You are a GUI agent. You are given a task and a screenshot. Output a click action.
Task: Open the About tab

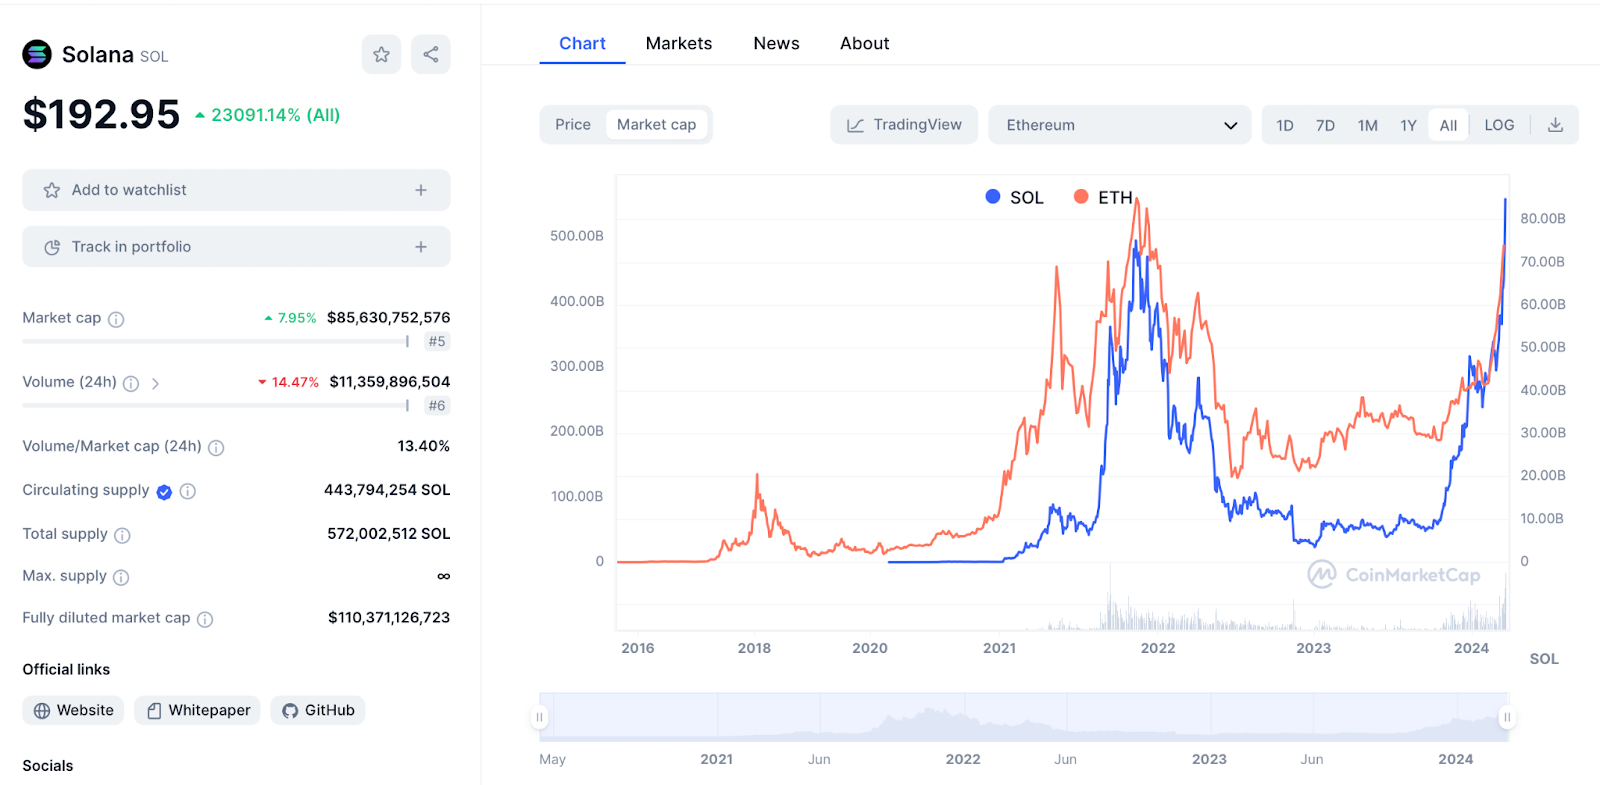point(864,43)
